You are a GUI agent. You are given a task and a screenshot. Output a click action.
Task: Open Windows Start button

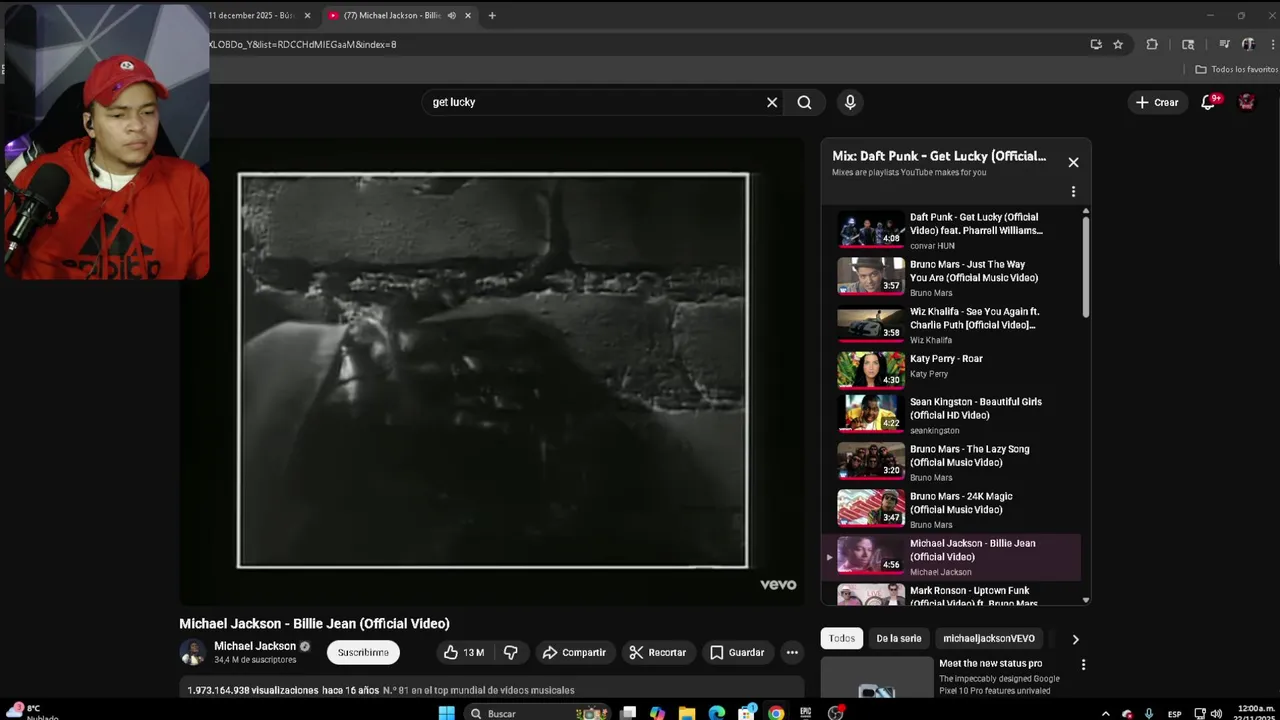click(x=447, y=713)
